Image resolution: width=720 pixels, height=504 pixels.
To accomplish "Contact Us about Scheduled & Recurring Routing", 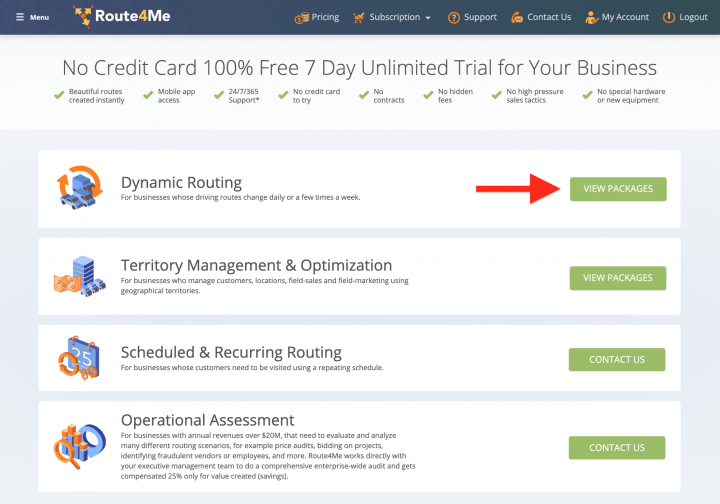I will point(617,359).
